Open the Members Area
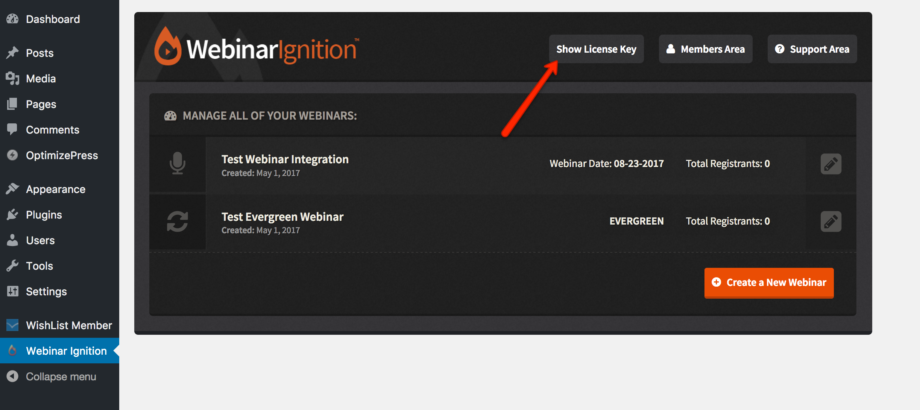This screenshot has width=920, height=410. coord(705,49)
